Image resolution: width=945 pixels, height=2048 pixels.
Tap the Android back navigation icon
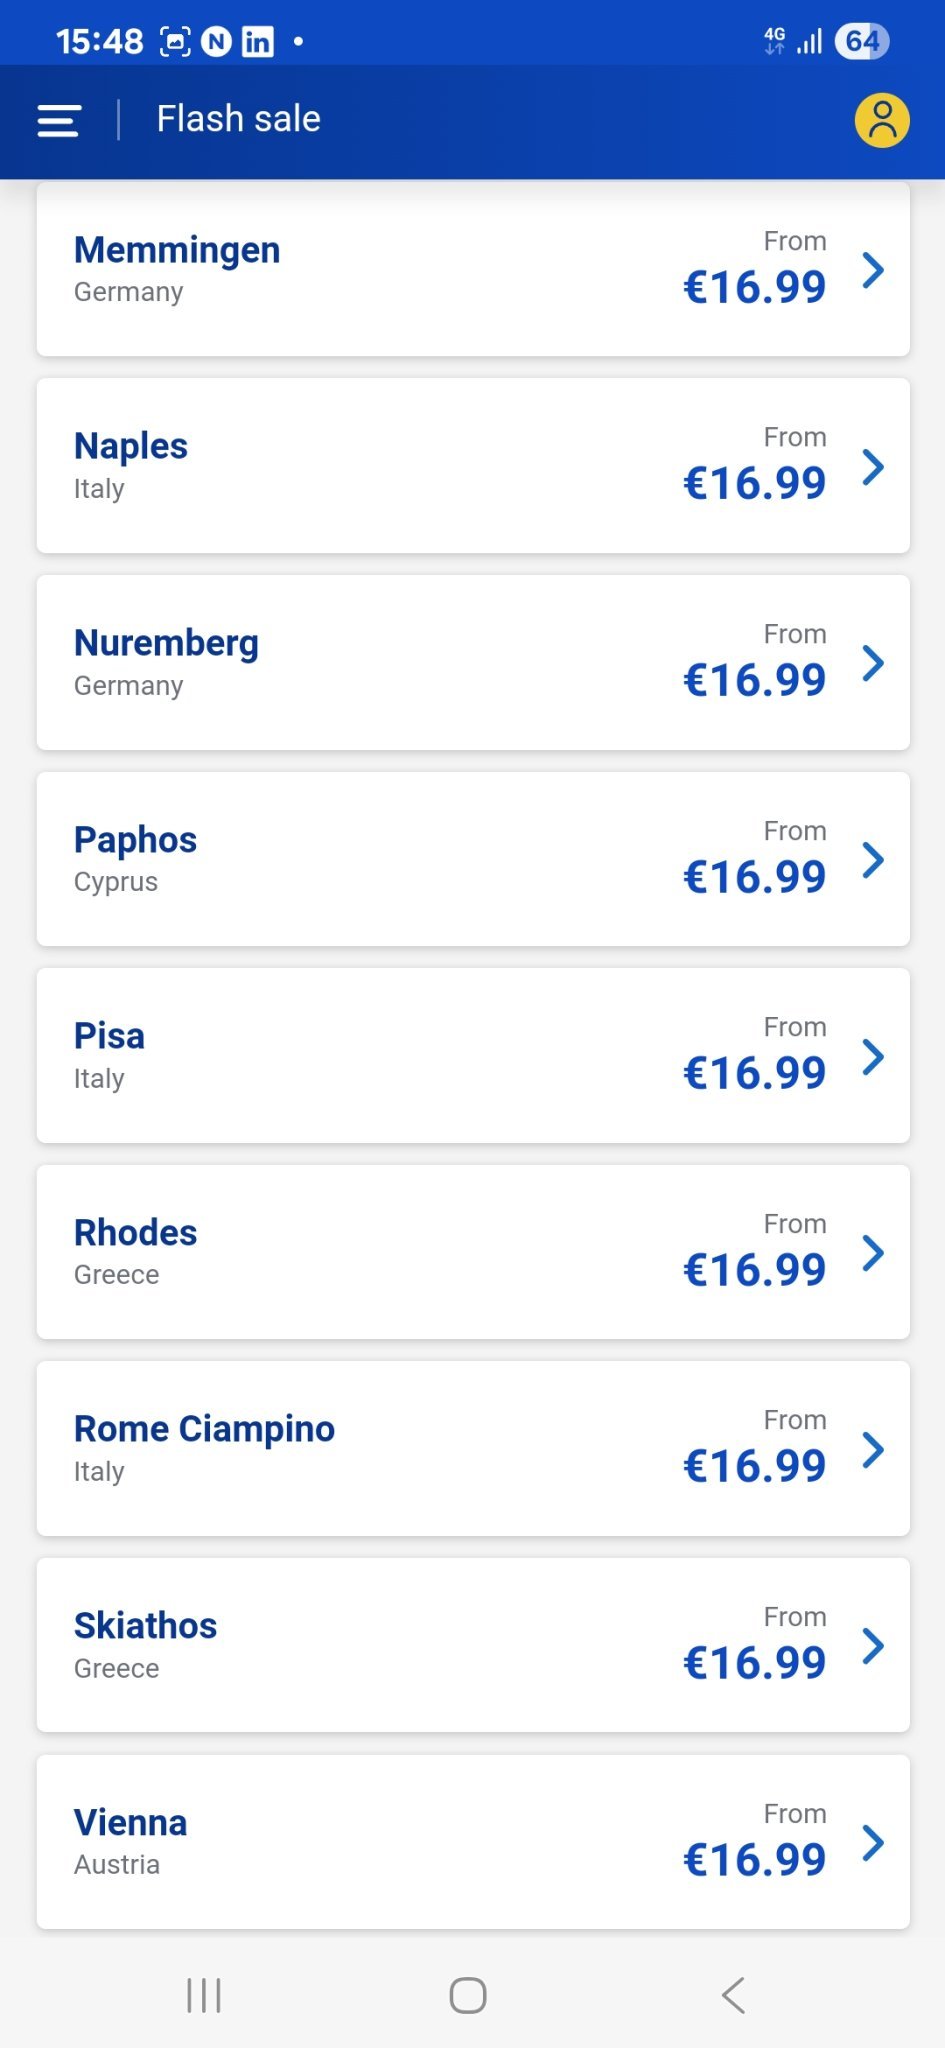(733, 1995)
